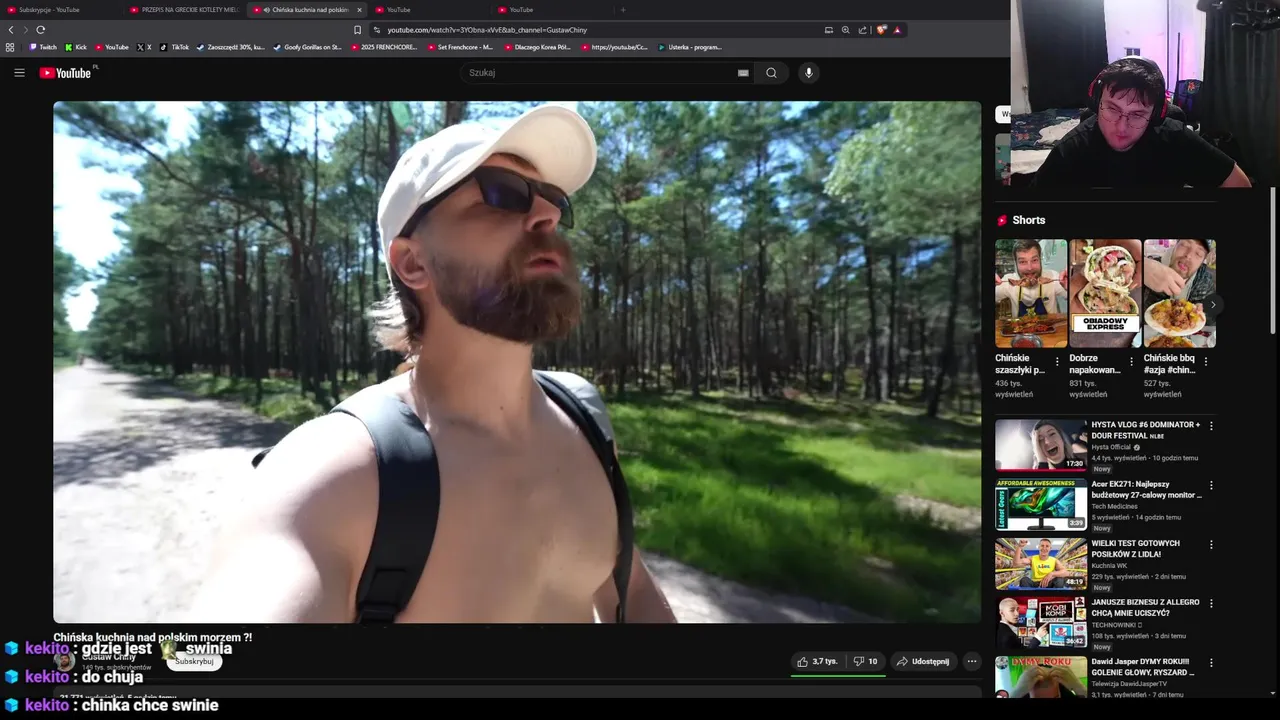Click the Tech Medicines channel name
The height and width of the screenshot is (720, 1280).
(x=1114, y=507)
